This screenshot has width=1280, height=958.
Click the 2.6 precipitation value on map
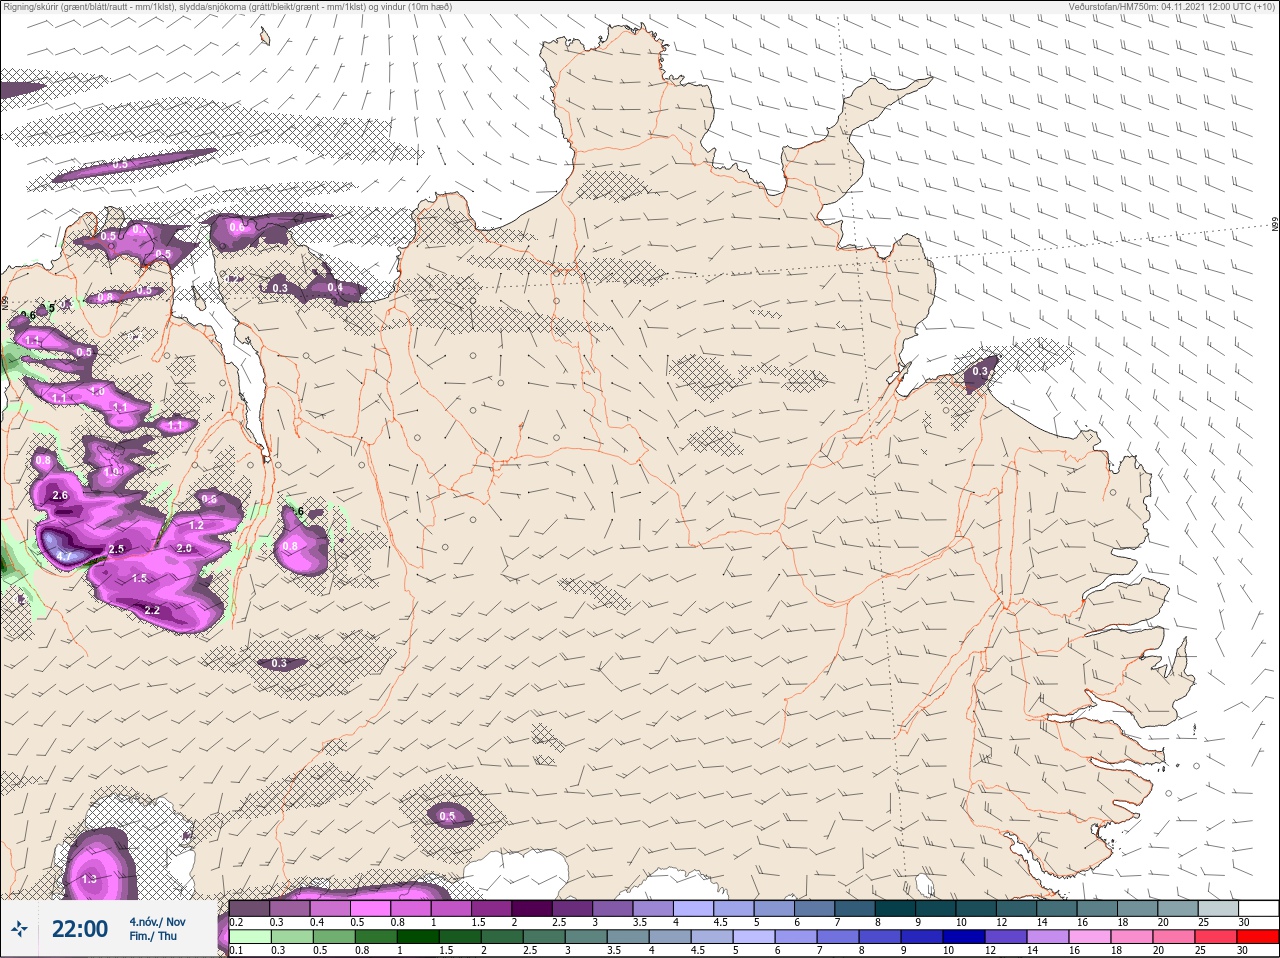(x=59, y=495)
